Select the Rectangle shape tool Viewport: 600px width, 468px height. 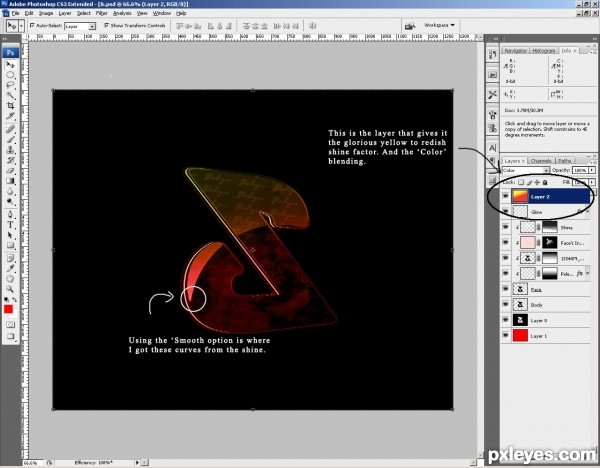pos(10,246)
